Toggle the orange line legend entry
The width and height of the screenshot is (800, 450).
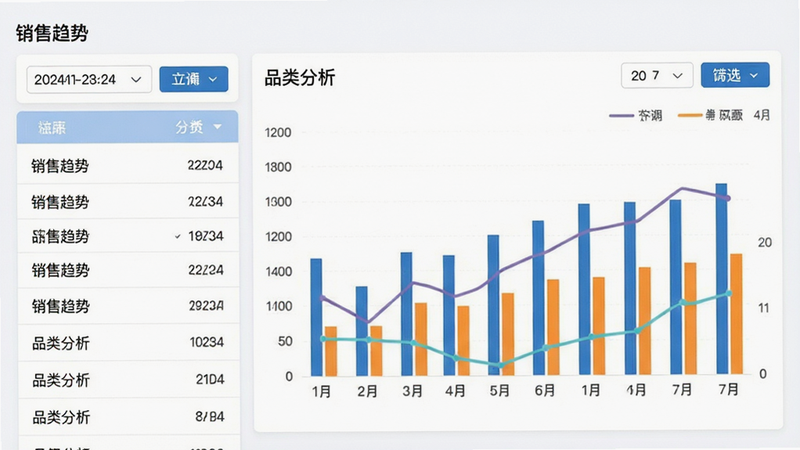710,115
